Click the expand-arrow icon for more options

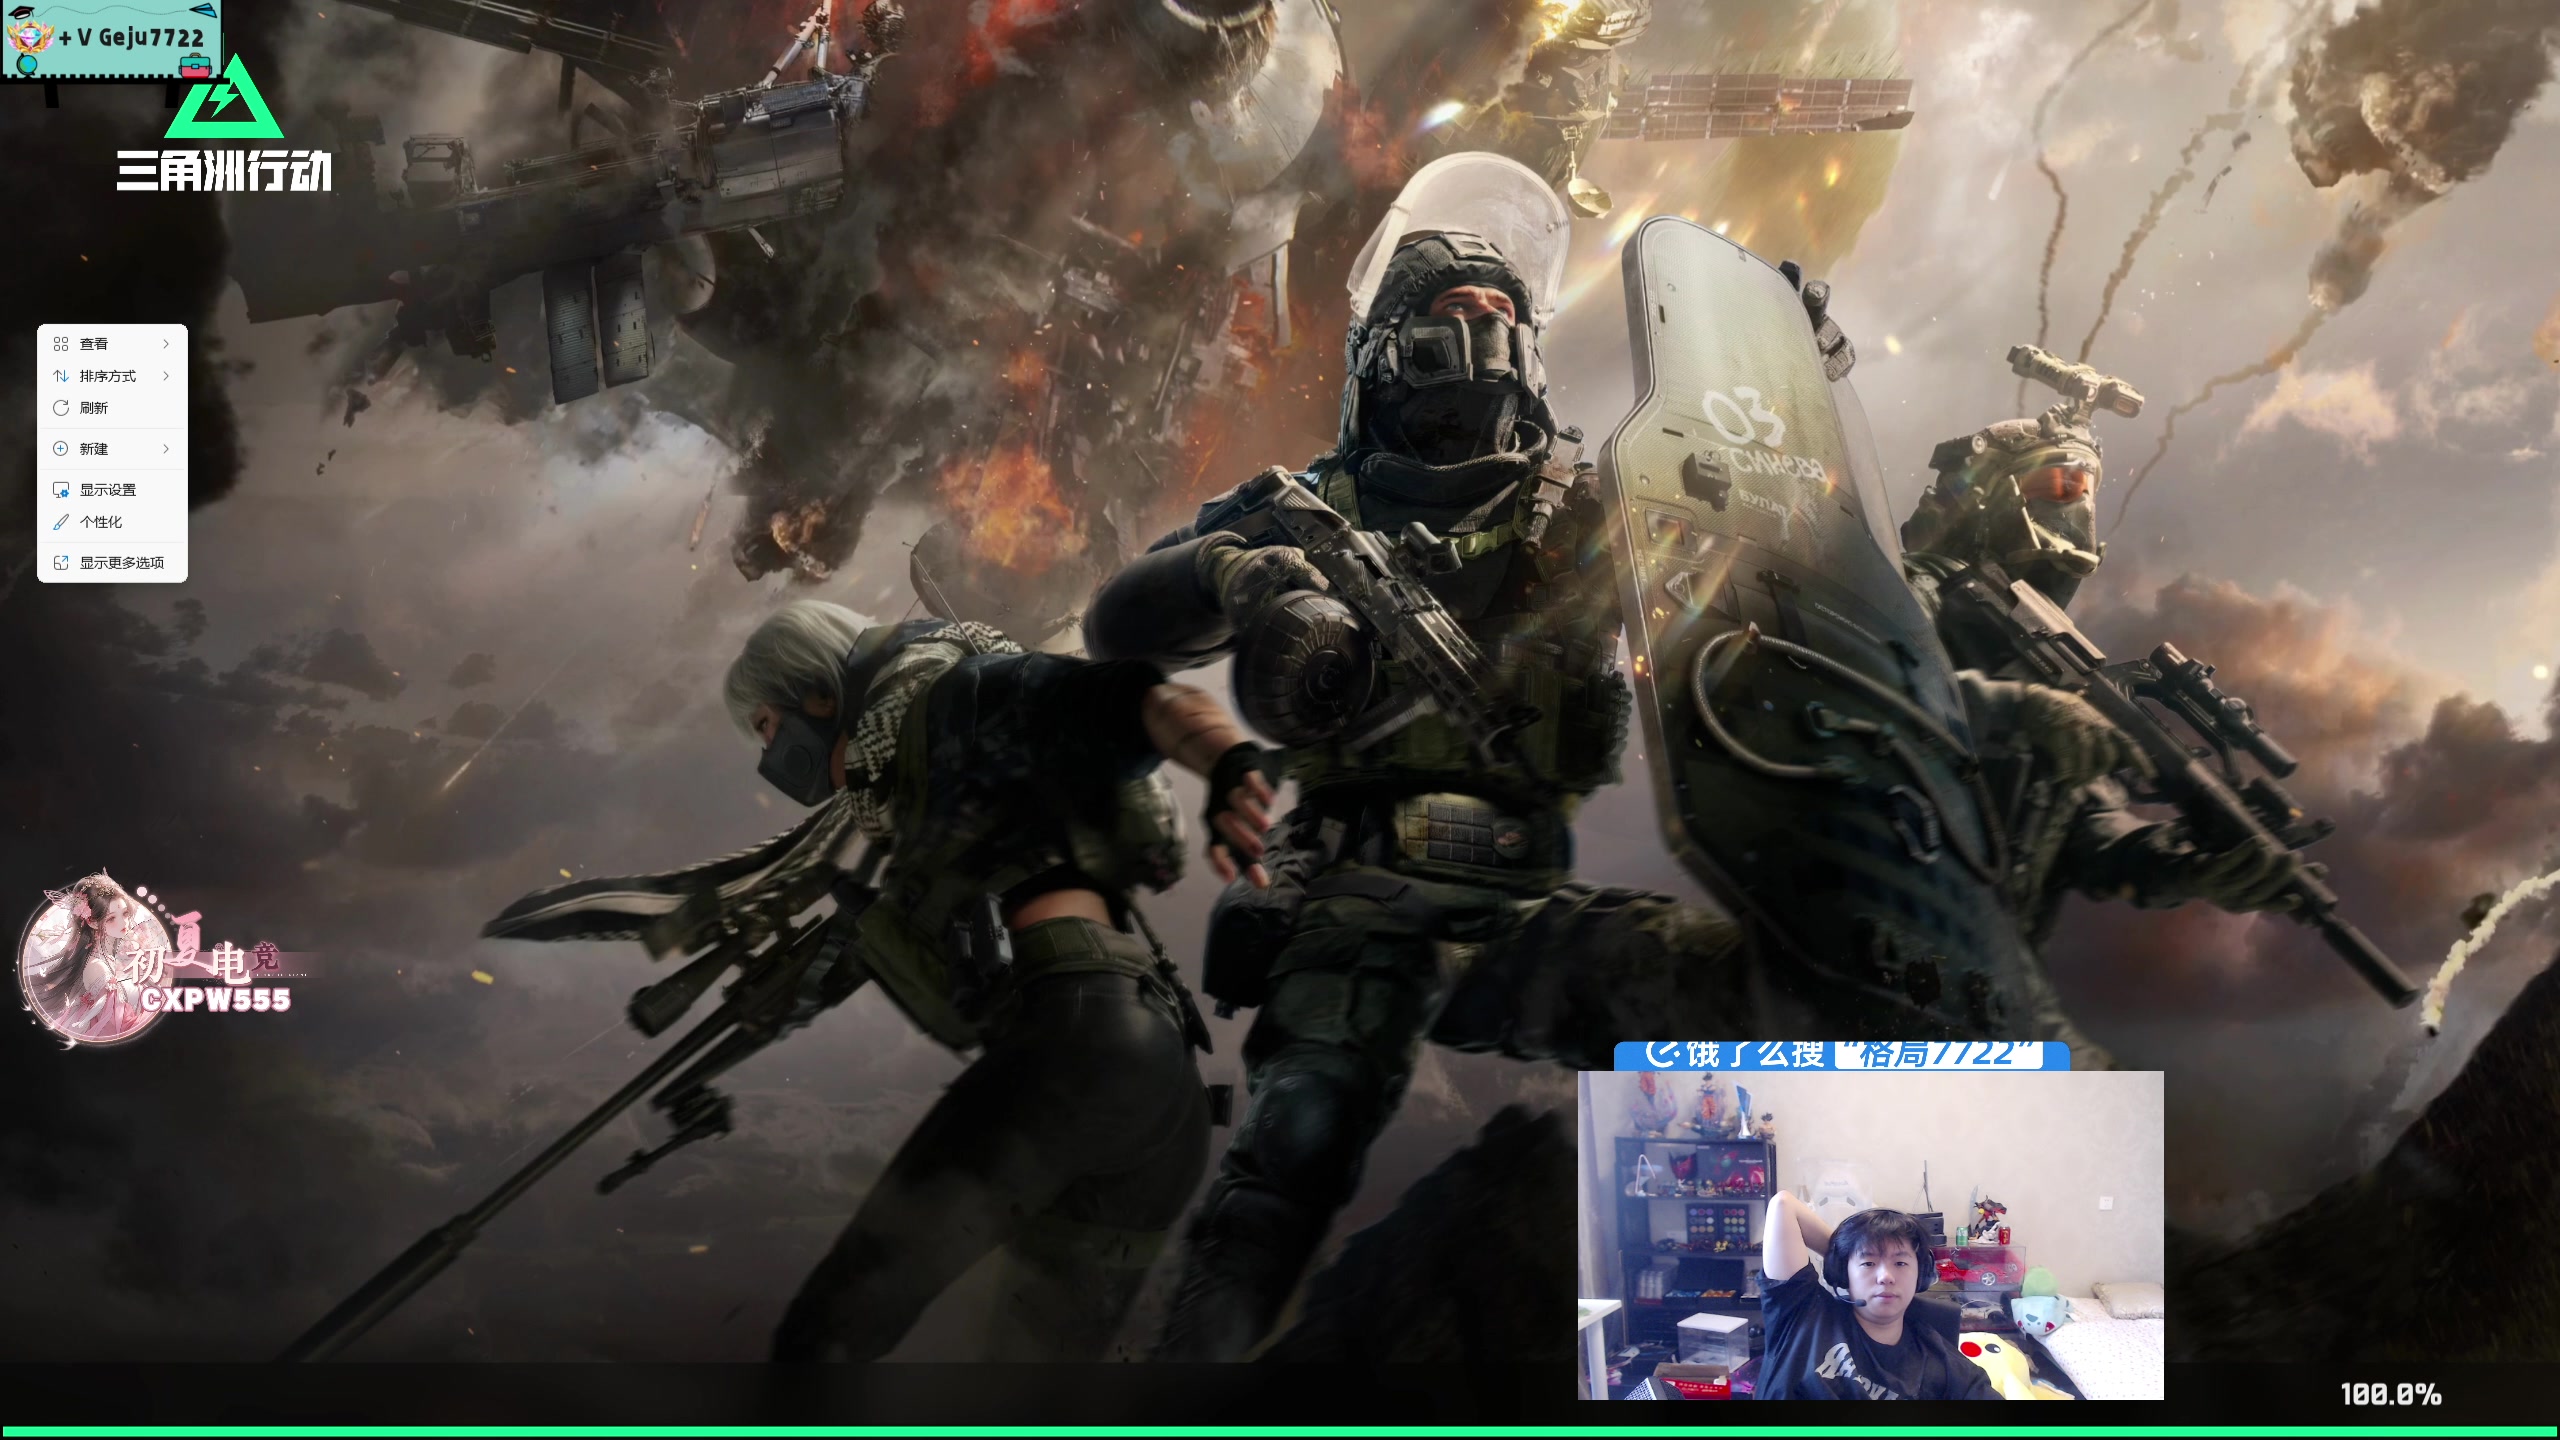pyautogui.click(x=61, y=563)
